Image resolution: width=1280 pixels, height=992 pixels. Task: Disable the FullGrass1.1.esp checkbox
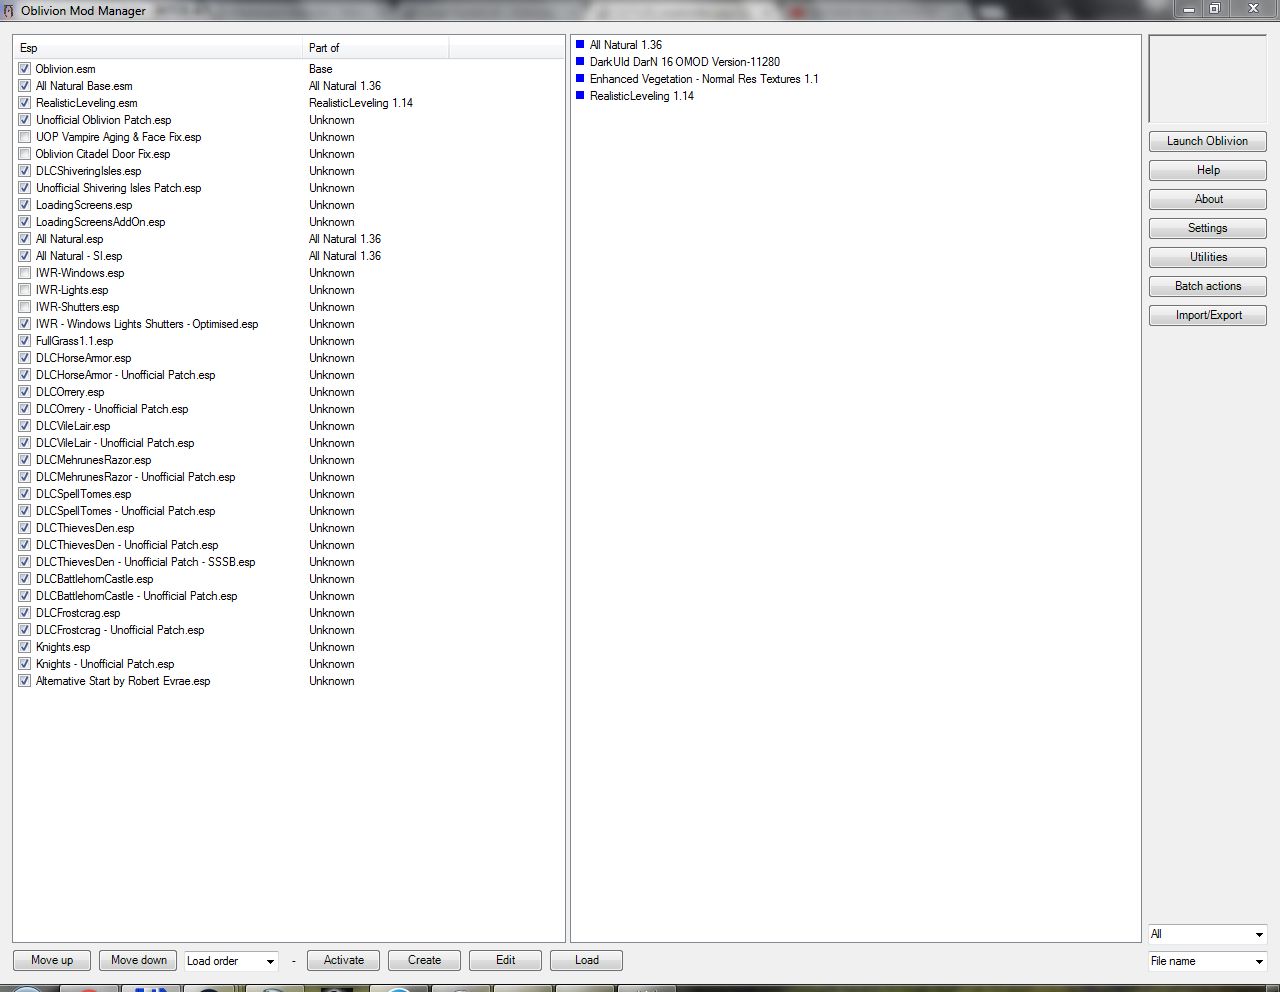[x=24, y=341]
